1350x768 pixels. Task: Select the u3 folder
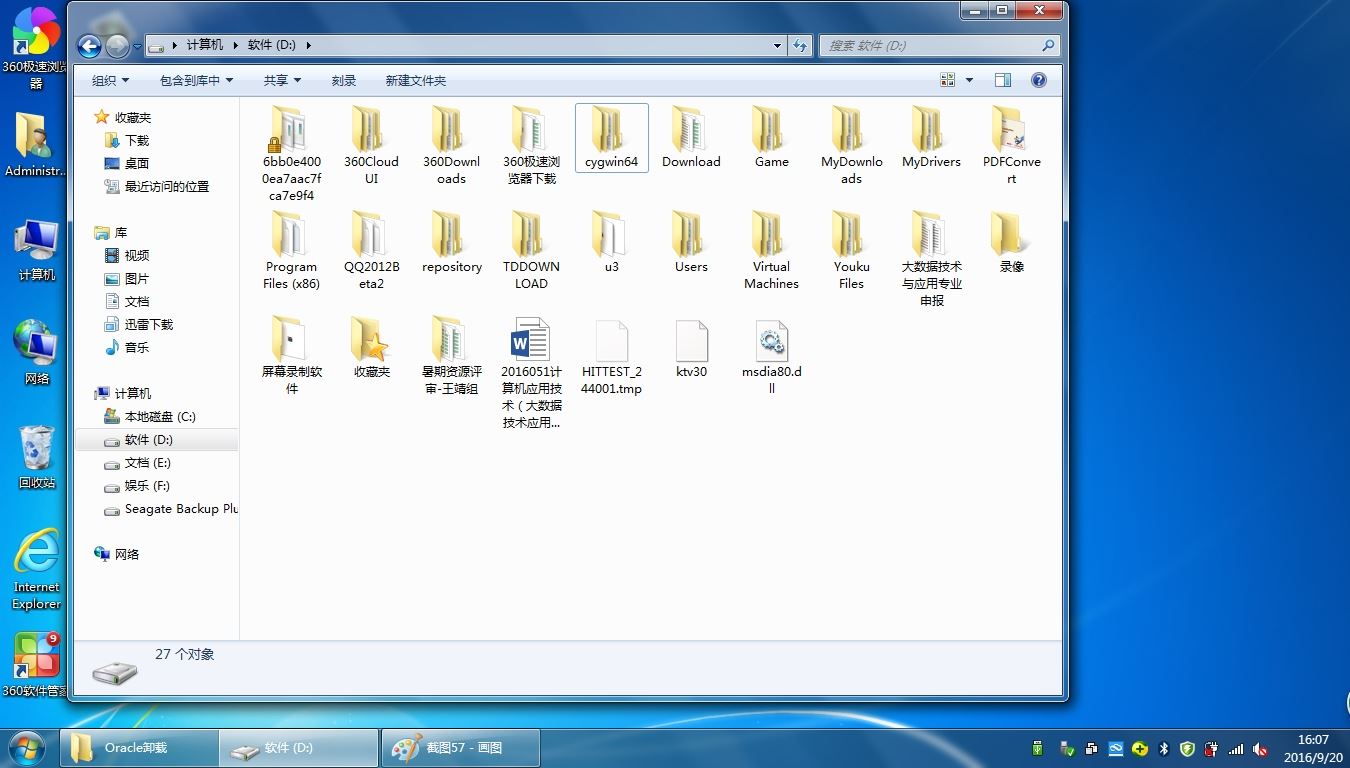pos(611,243)
